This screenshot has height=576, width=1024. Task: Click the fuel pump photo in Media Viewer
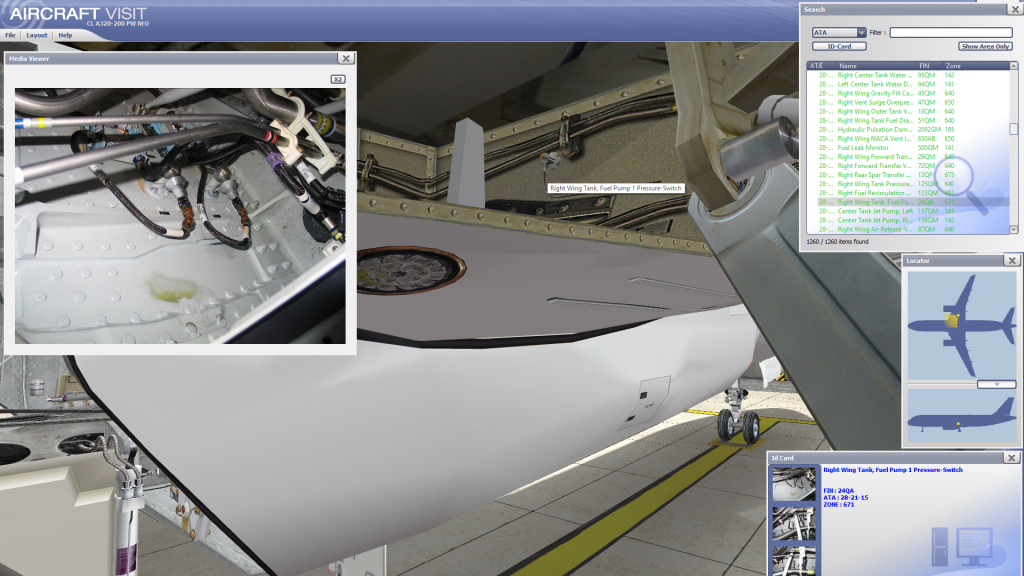click(180, 216)
